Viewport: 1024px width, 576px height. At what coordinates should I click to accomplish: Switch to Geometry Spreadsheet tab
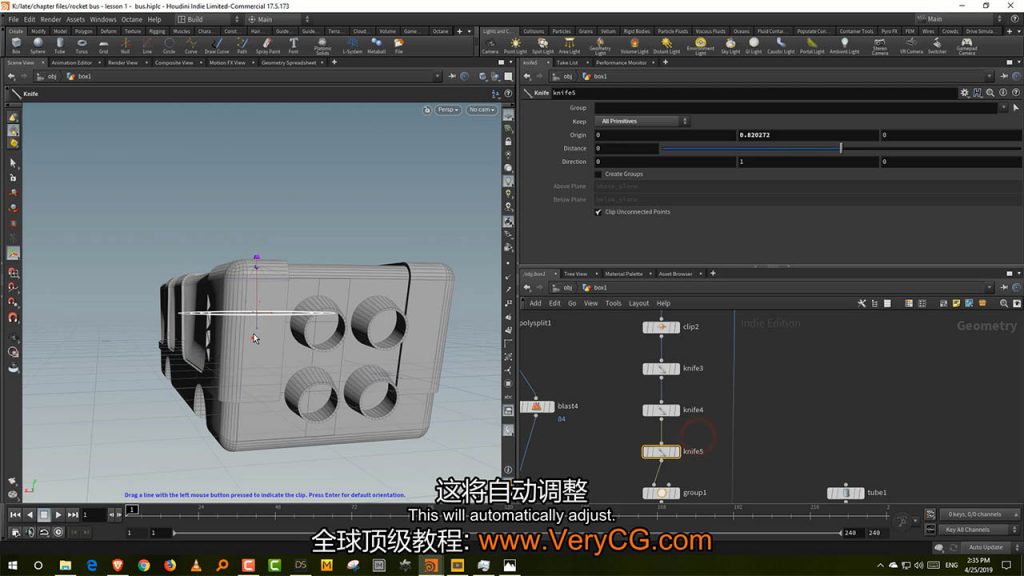click(289, 63)
